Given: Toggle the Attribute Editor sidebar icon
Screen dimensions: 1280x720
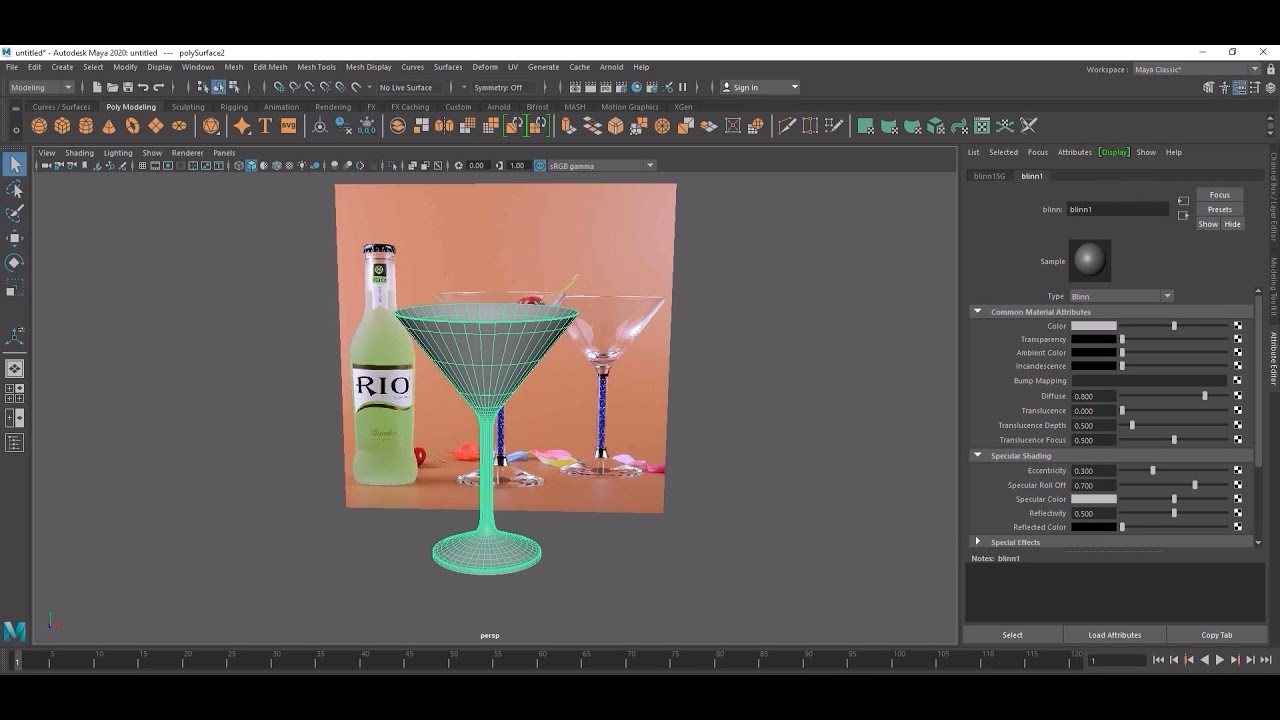Looking at the screenshot, I should pyautogui.click(x=1240, y=87).
